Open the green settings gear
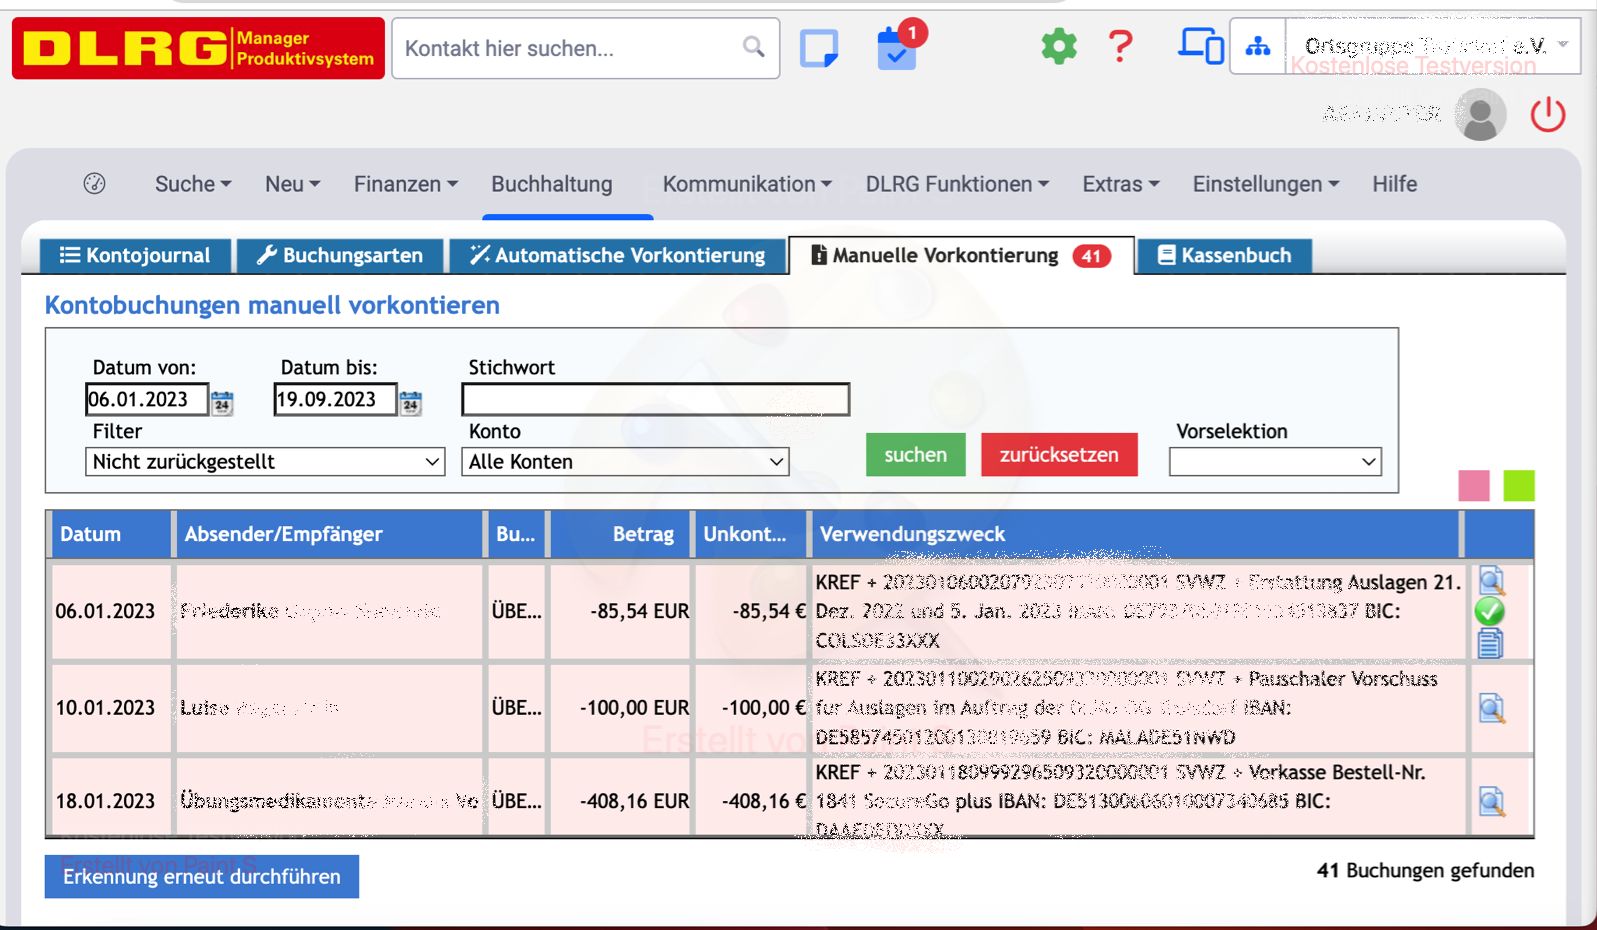The image size is (1597, 930). point(1059,46)
